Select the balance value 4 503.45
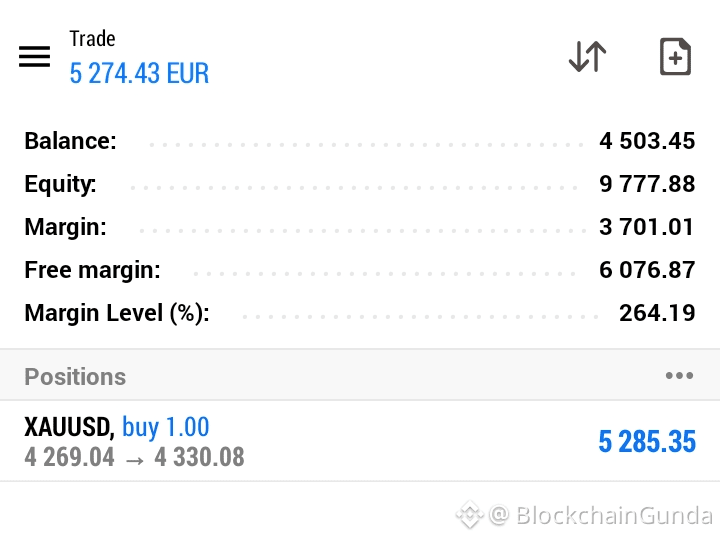 coord(647,141)
